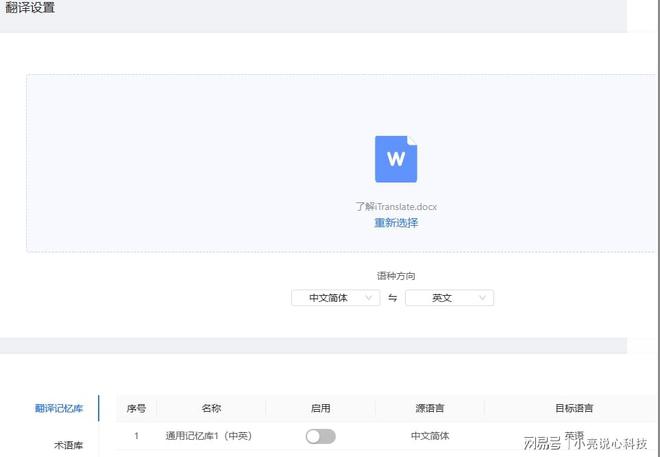The image size is (660, 457).
Task: Click the 了解iTranslate.docx file name
Action: pos(396,207)
